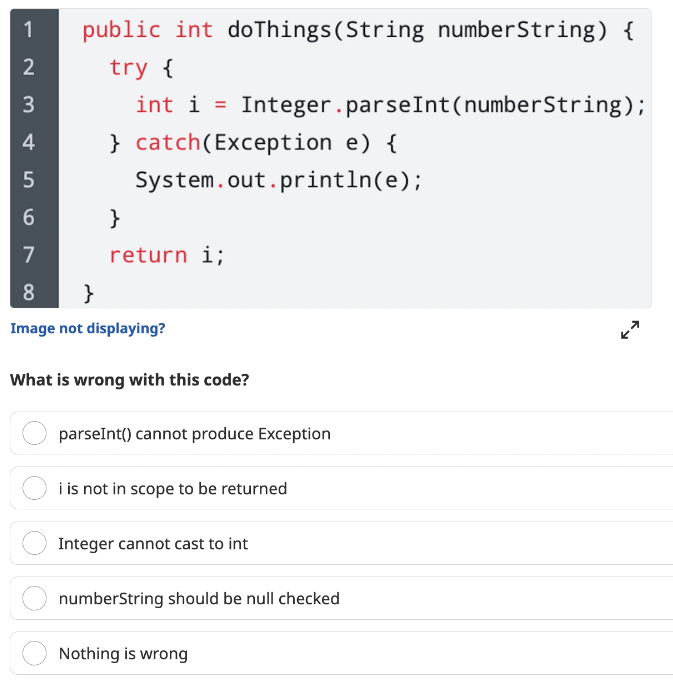The image size is (673, 683).
Task: Click the 'catch(Exception e)' code line
Action: (x=253, y=143)
